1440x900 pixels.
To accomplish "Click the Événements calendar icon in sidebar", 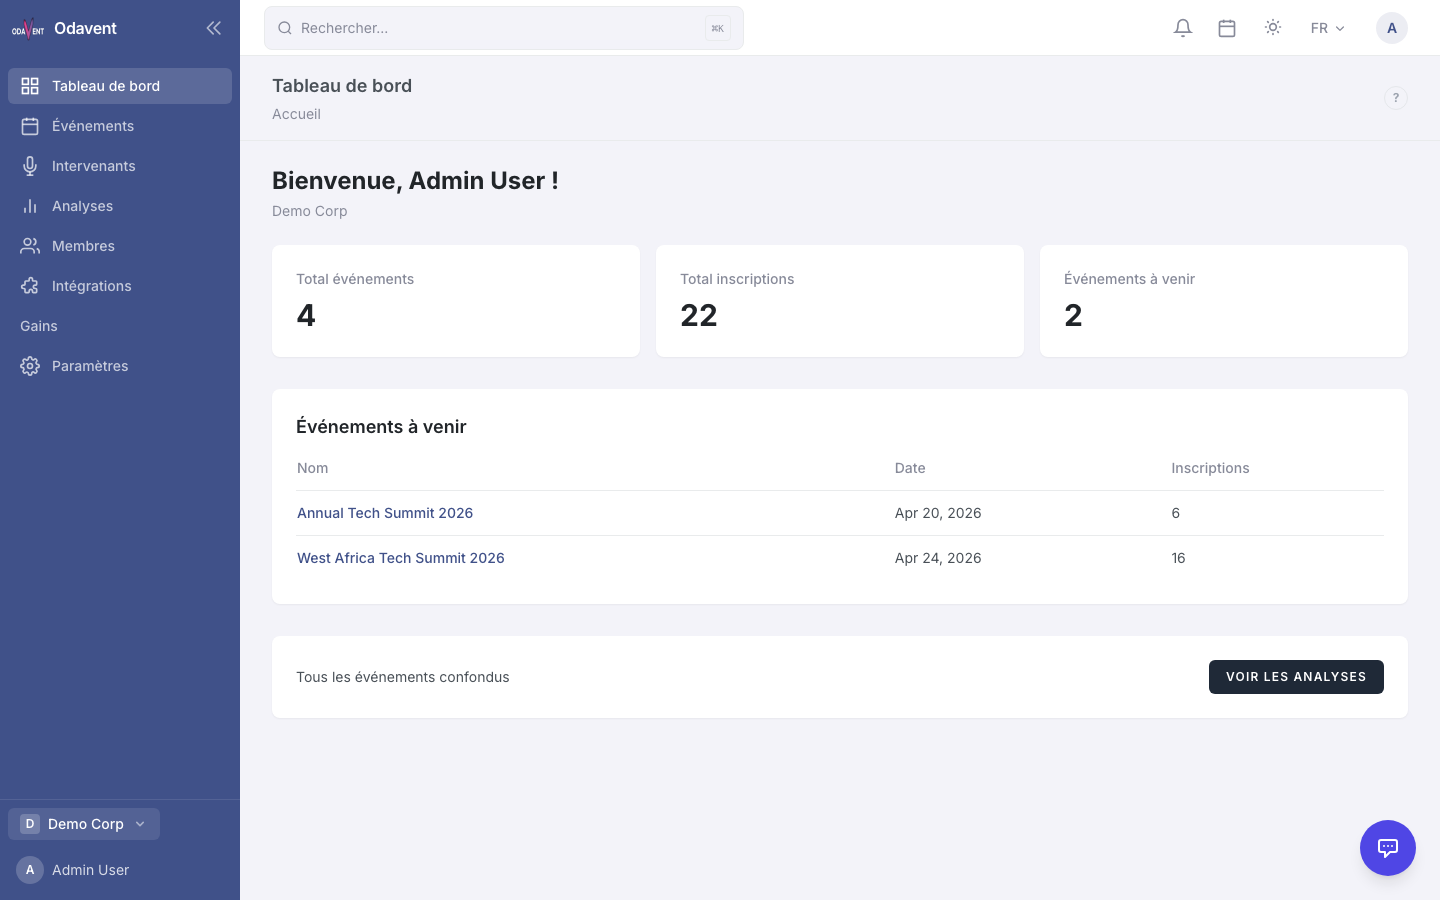I will coord(30,126).
